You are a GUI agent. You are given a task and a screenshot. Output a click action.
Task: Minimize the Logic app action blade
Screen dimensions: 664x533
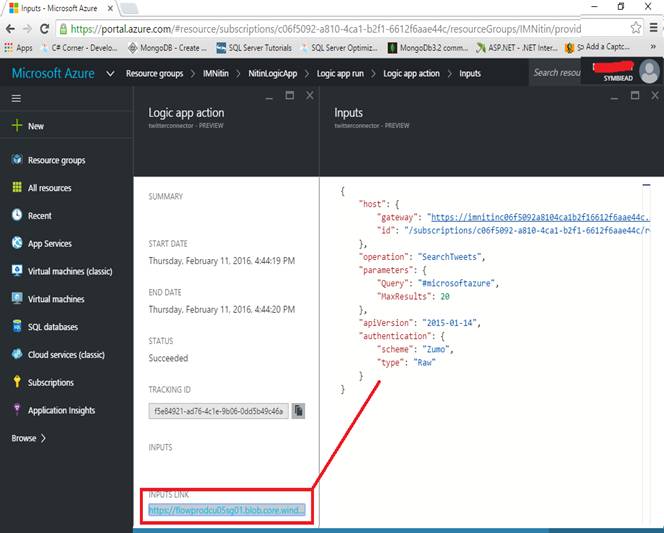click(269, 97)
